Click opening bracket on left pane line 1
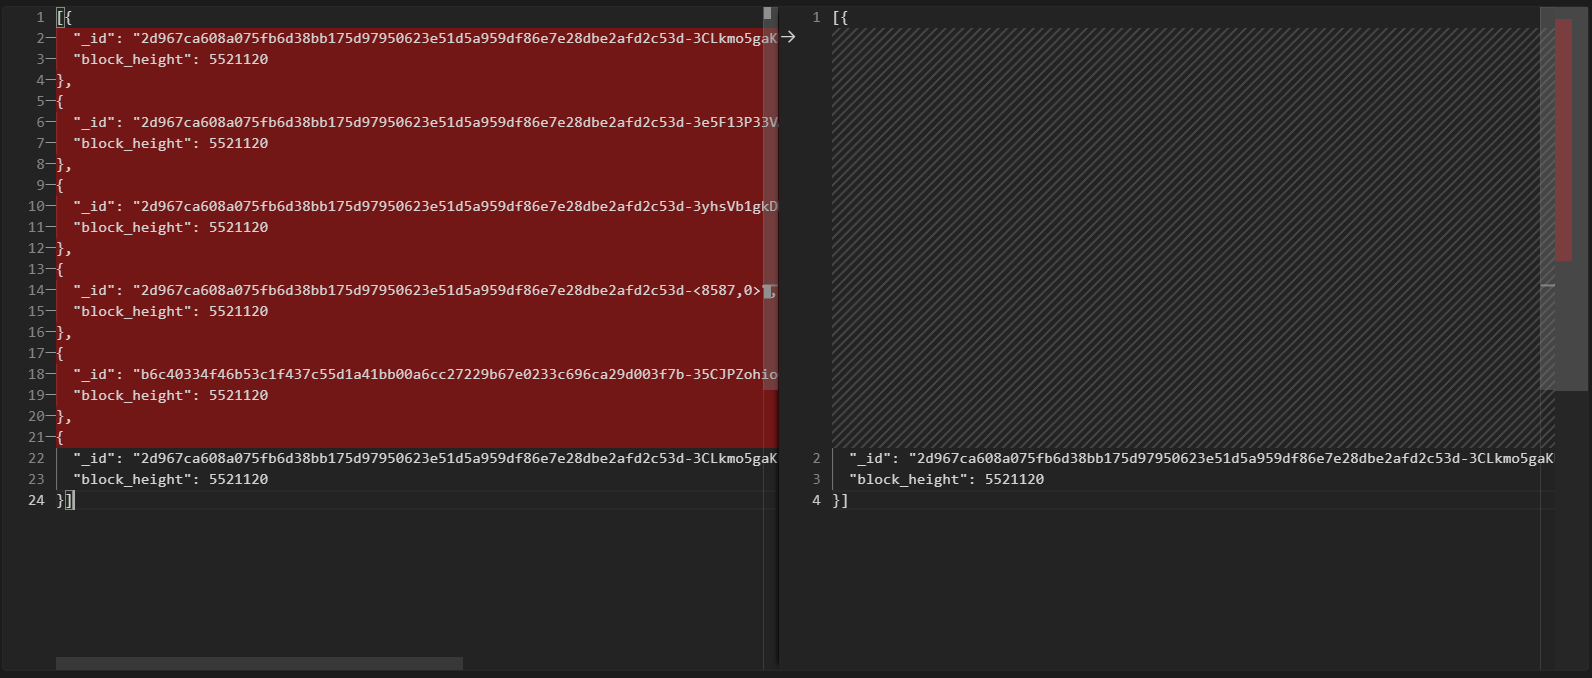The width and height of the screenshot is (1592, 678). (x=64, y=17)
